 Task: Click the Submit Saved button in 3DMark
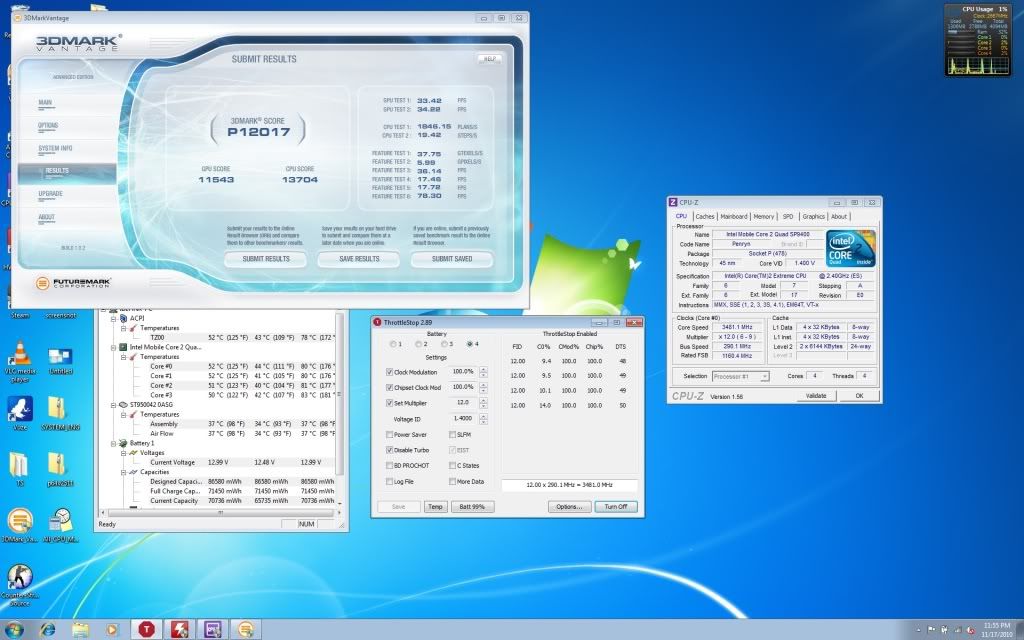click(x=452, y=259)
